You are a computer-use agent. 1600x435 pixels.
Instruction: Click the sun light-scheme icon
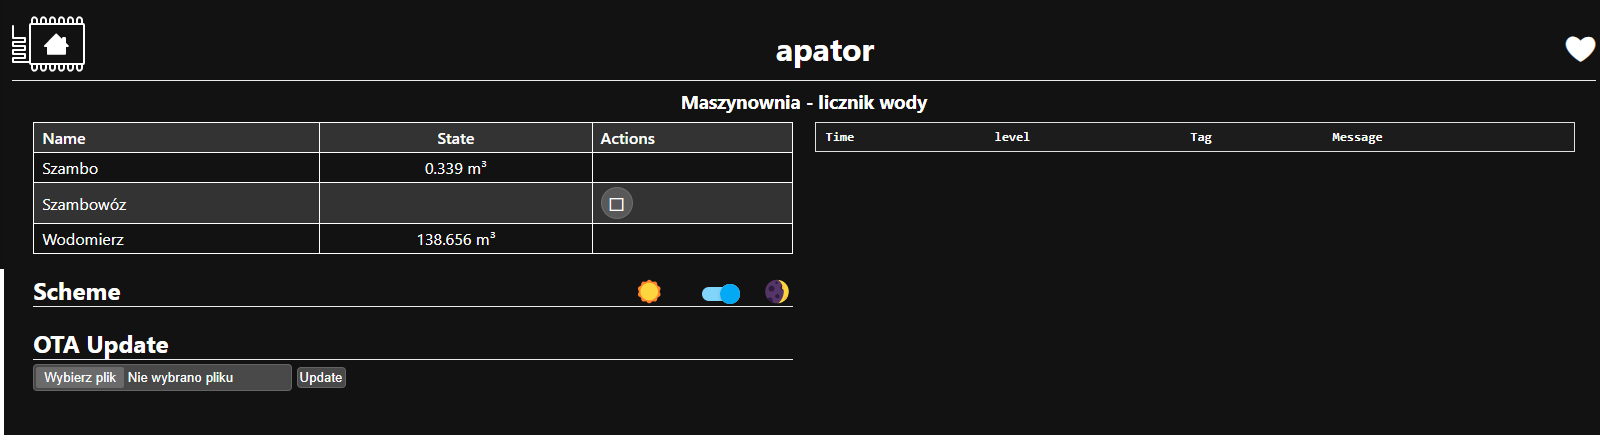[649, 292]
